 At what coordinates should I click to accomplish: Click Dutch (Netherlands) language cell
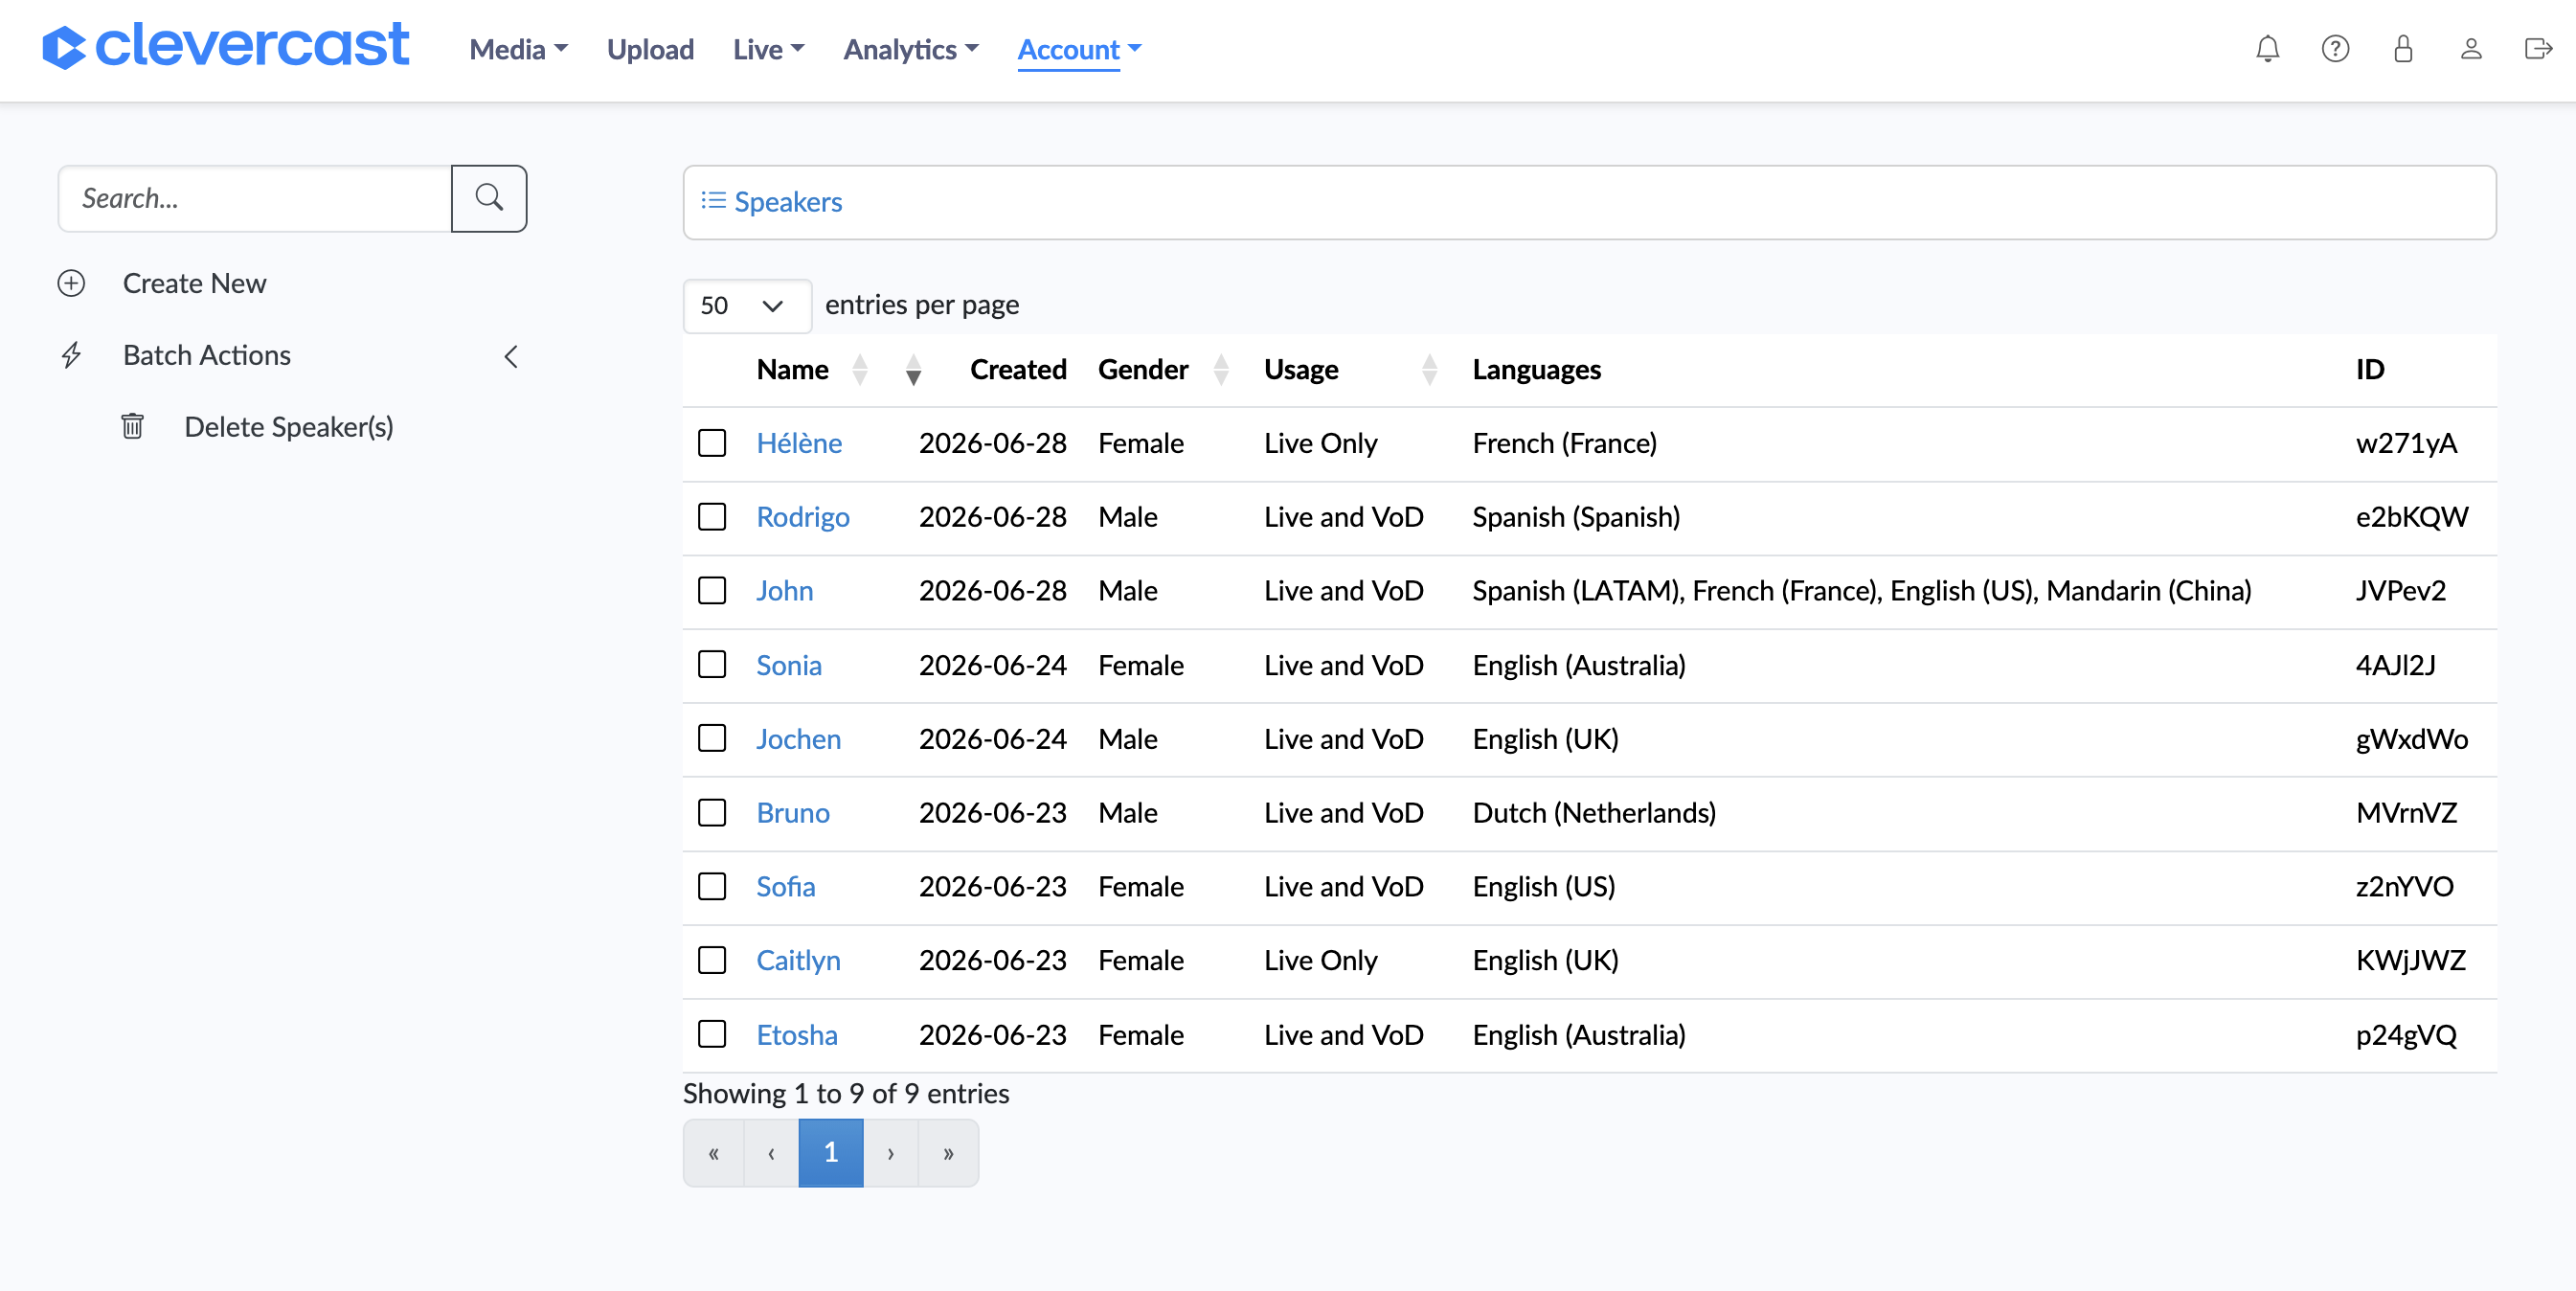[x=1594, y=813]
